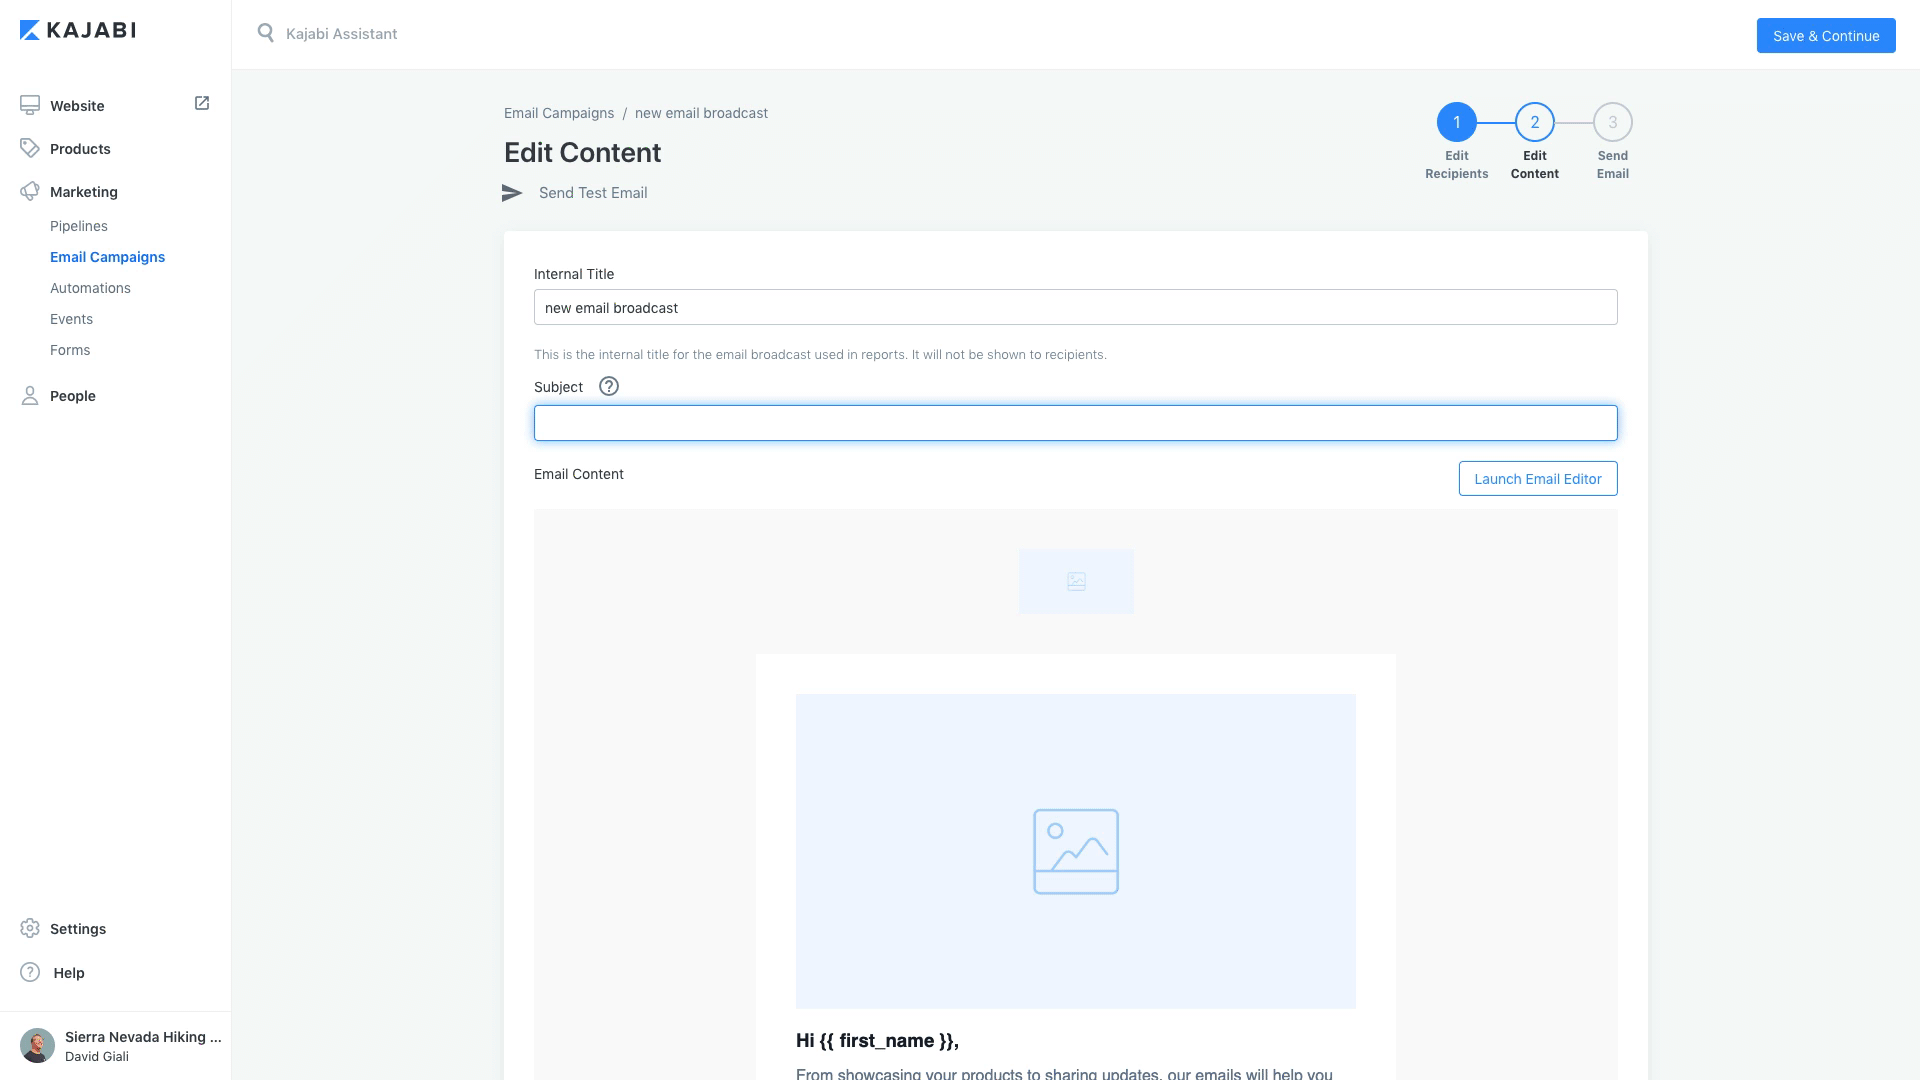Click new email broadcast breadcrumb

click(701, 113)
